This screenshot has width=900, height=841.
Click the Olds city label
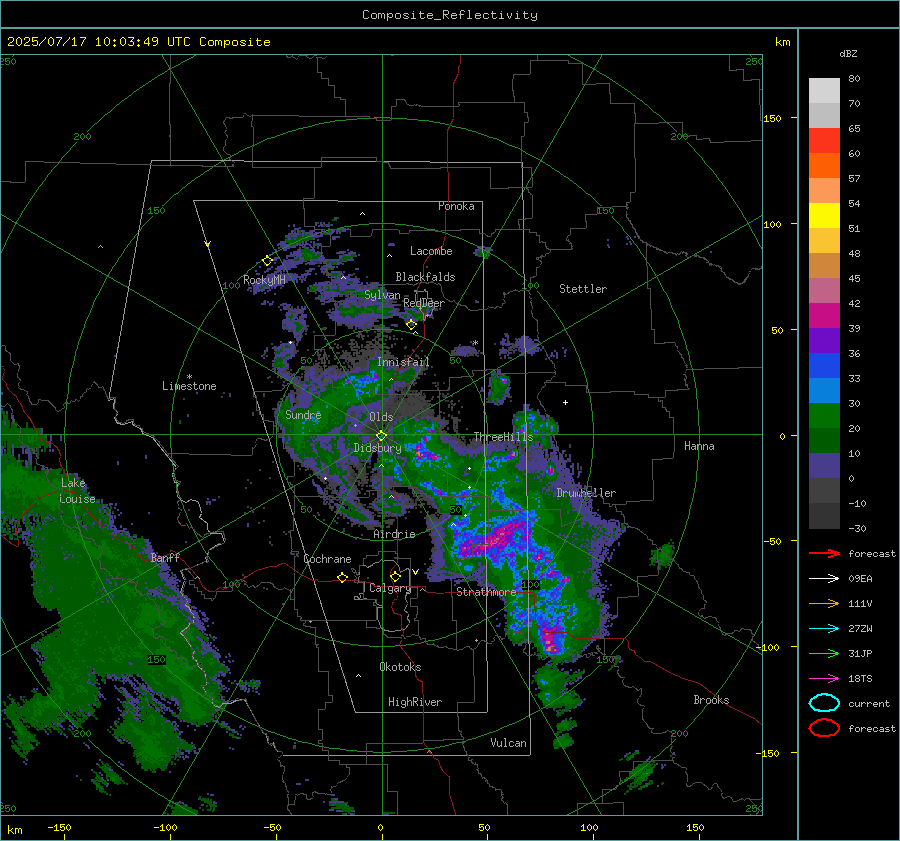(381, 417)
